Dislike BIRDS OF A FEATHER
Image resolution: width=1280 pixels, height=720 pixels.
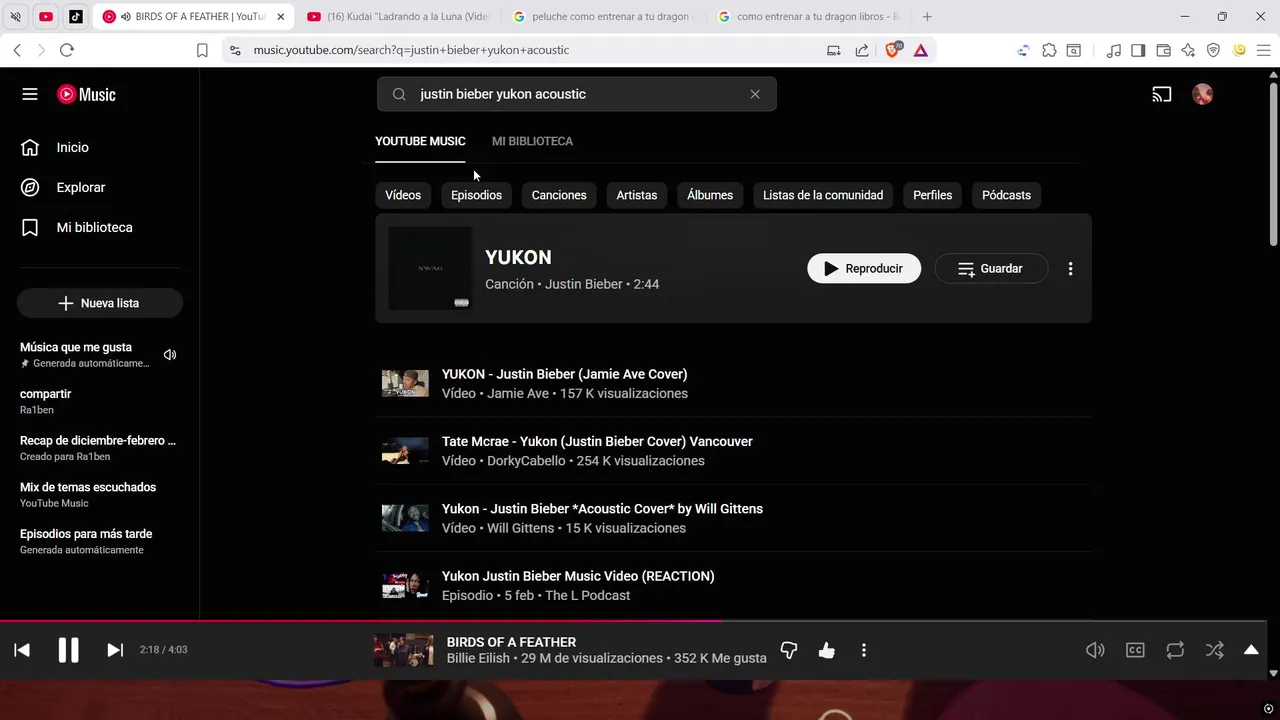click(x=789, y=650)
